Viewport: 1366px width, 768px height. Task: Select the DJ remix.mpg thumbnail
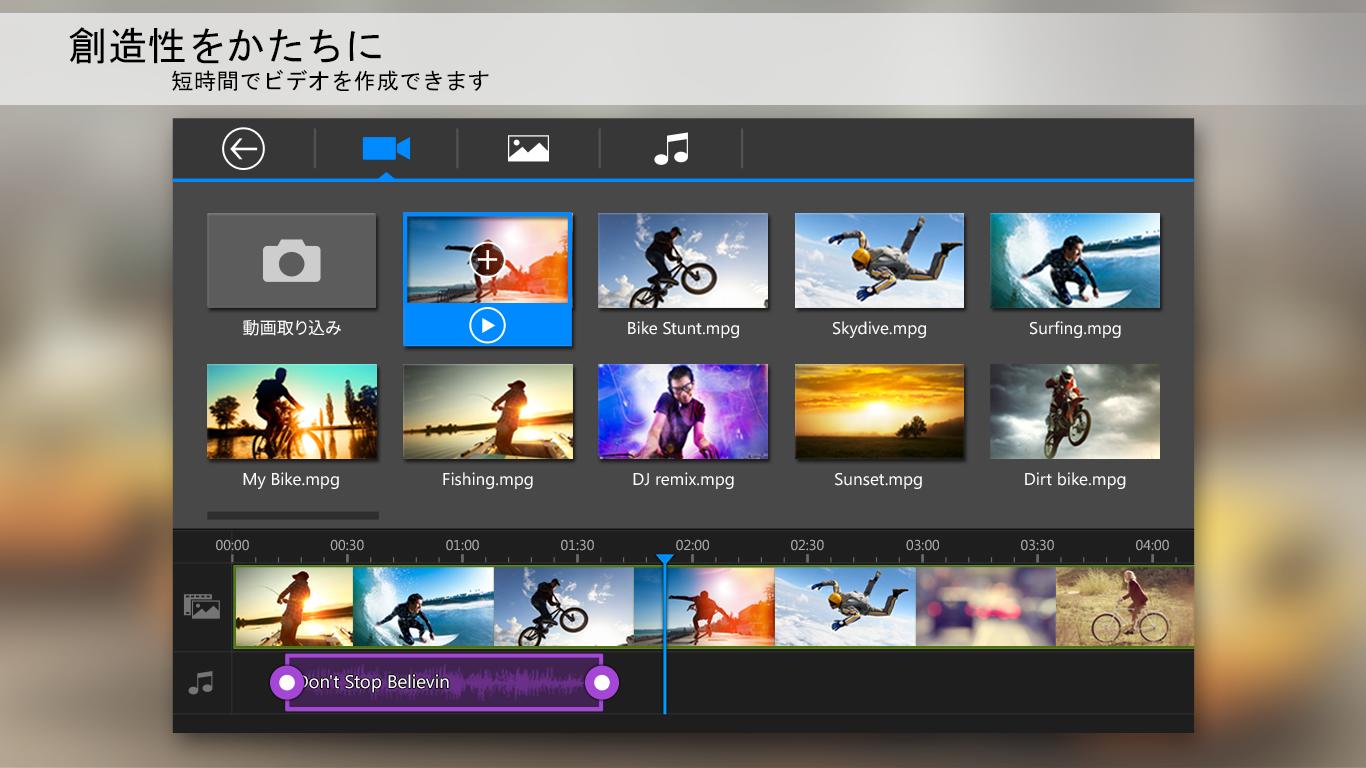point(683,411)
